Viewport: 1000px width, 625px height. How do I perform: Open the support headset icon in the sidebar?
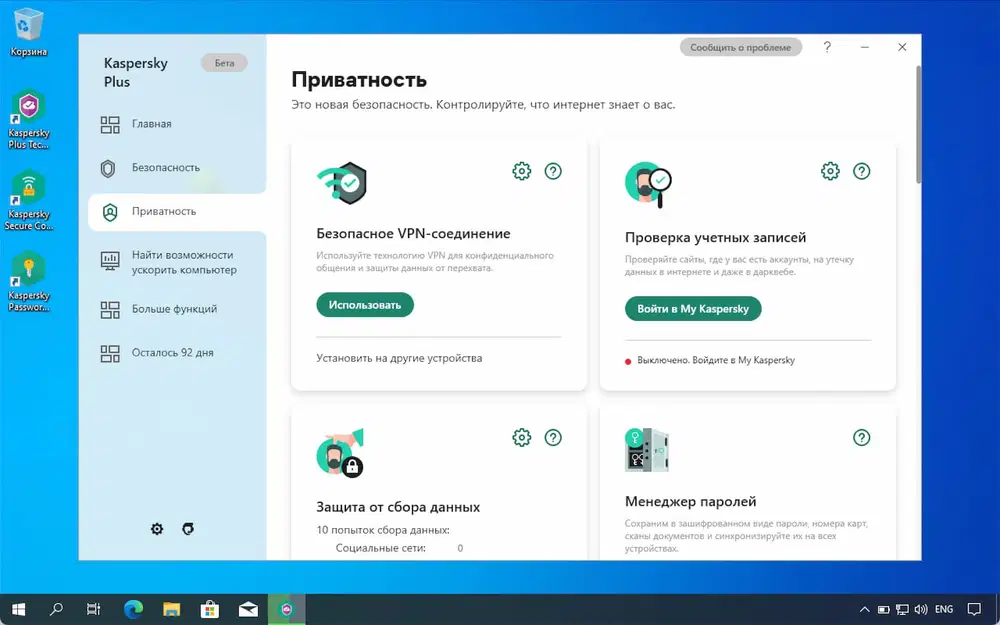[188, 529]
